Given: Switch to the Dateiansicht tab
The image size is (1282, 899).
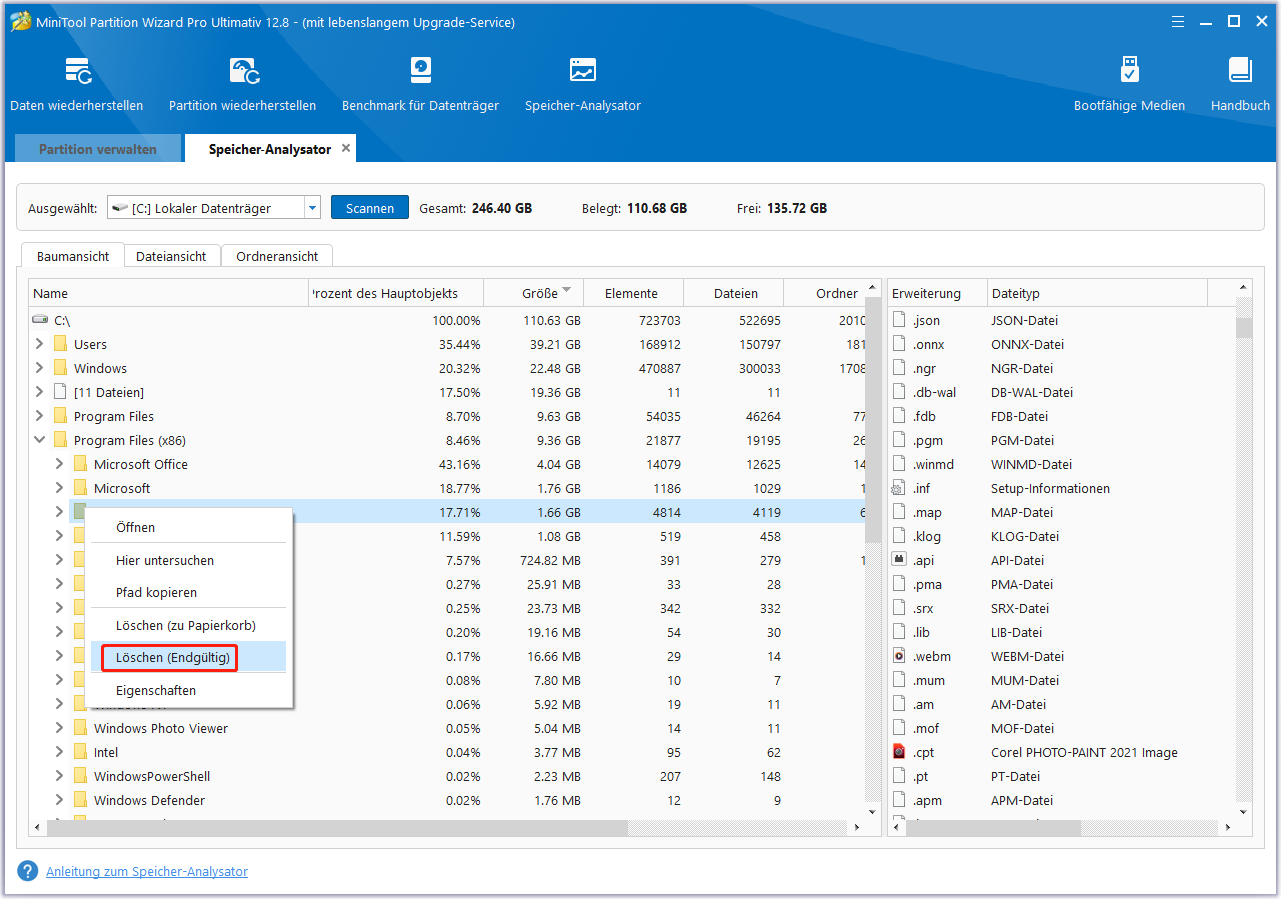Looking at the screenshot, I should click(171, 256).
